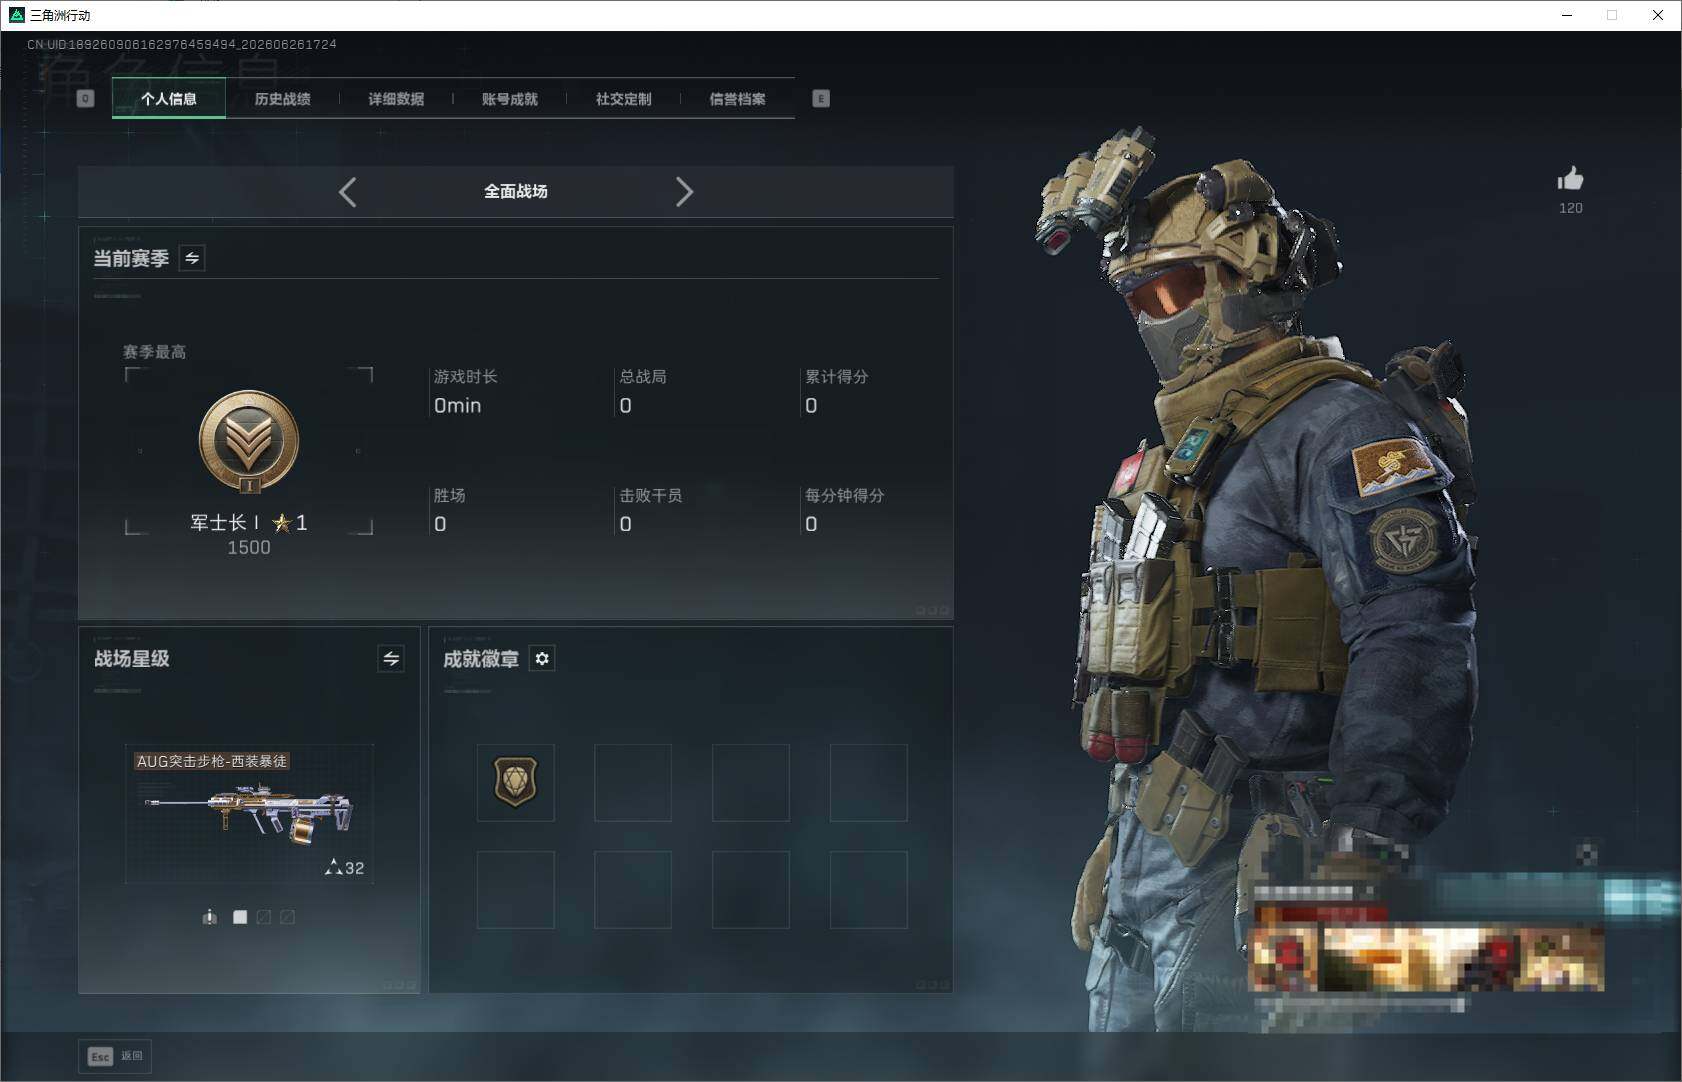Click the 1500 rank points value
The width and height of the screenshot is (1682, 1082).
pos(249,548)
